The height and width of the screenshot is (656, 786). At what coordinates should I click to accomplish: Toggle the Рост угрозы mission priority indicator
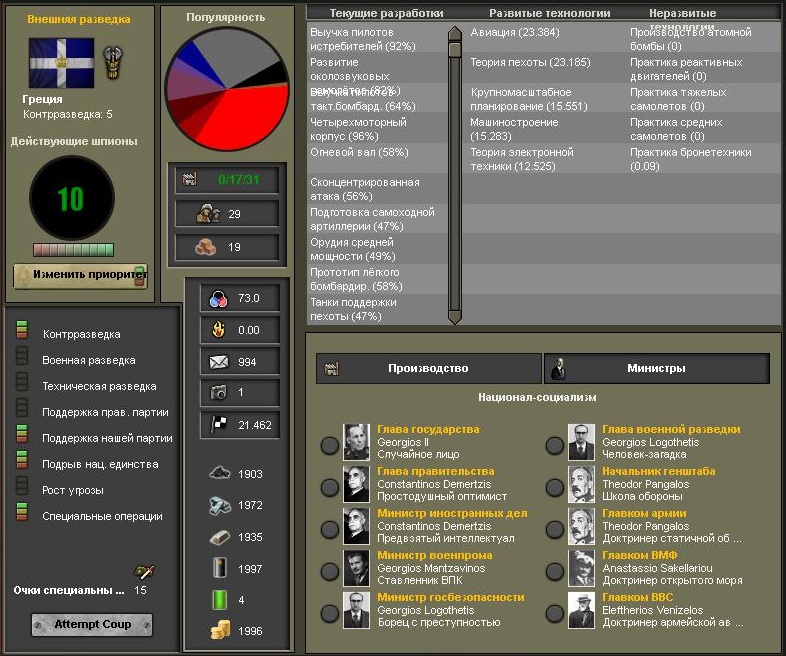tap(22, 490)
